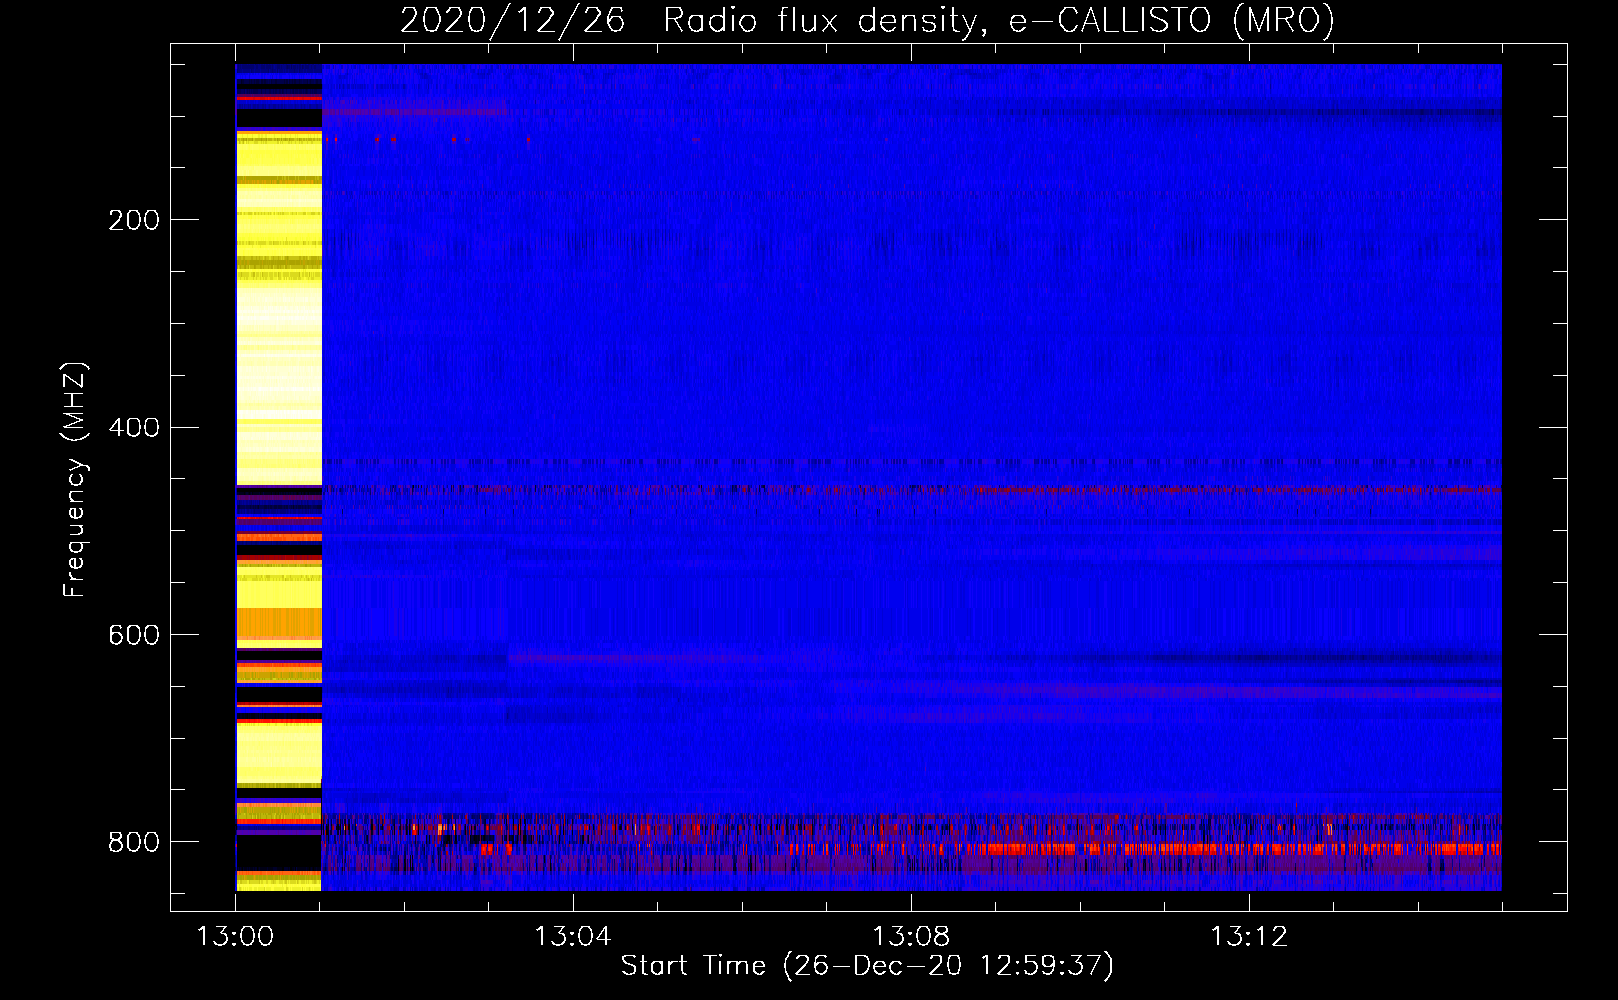
Task: Click the 13:08 time tick label
Action: click(x=911, y=937)
